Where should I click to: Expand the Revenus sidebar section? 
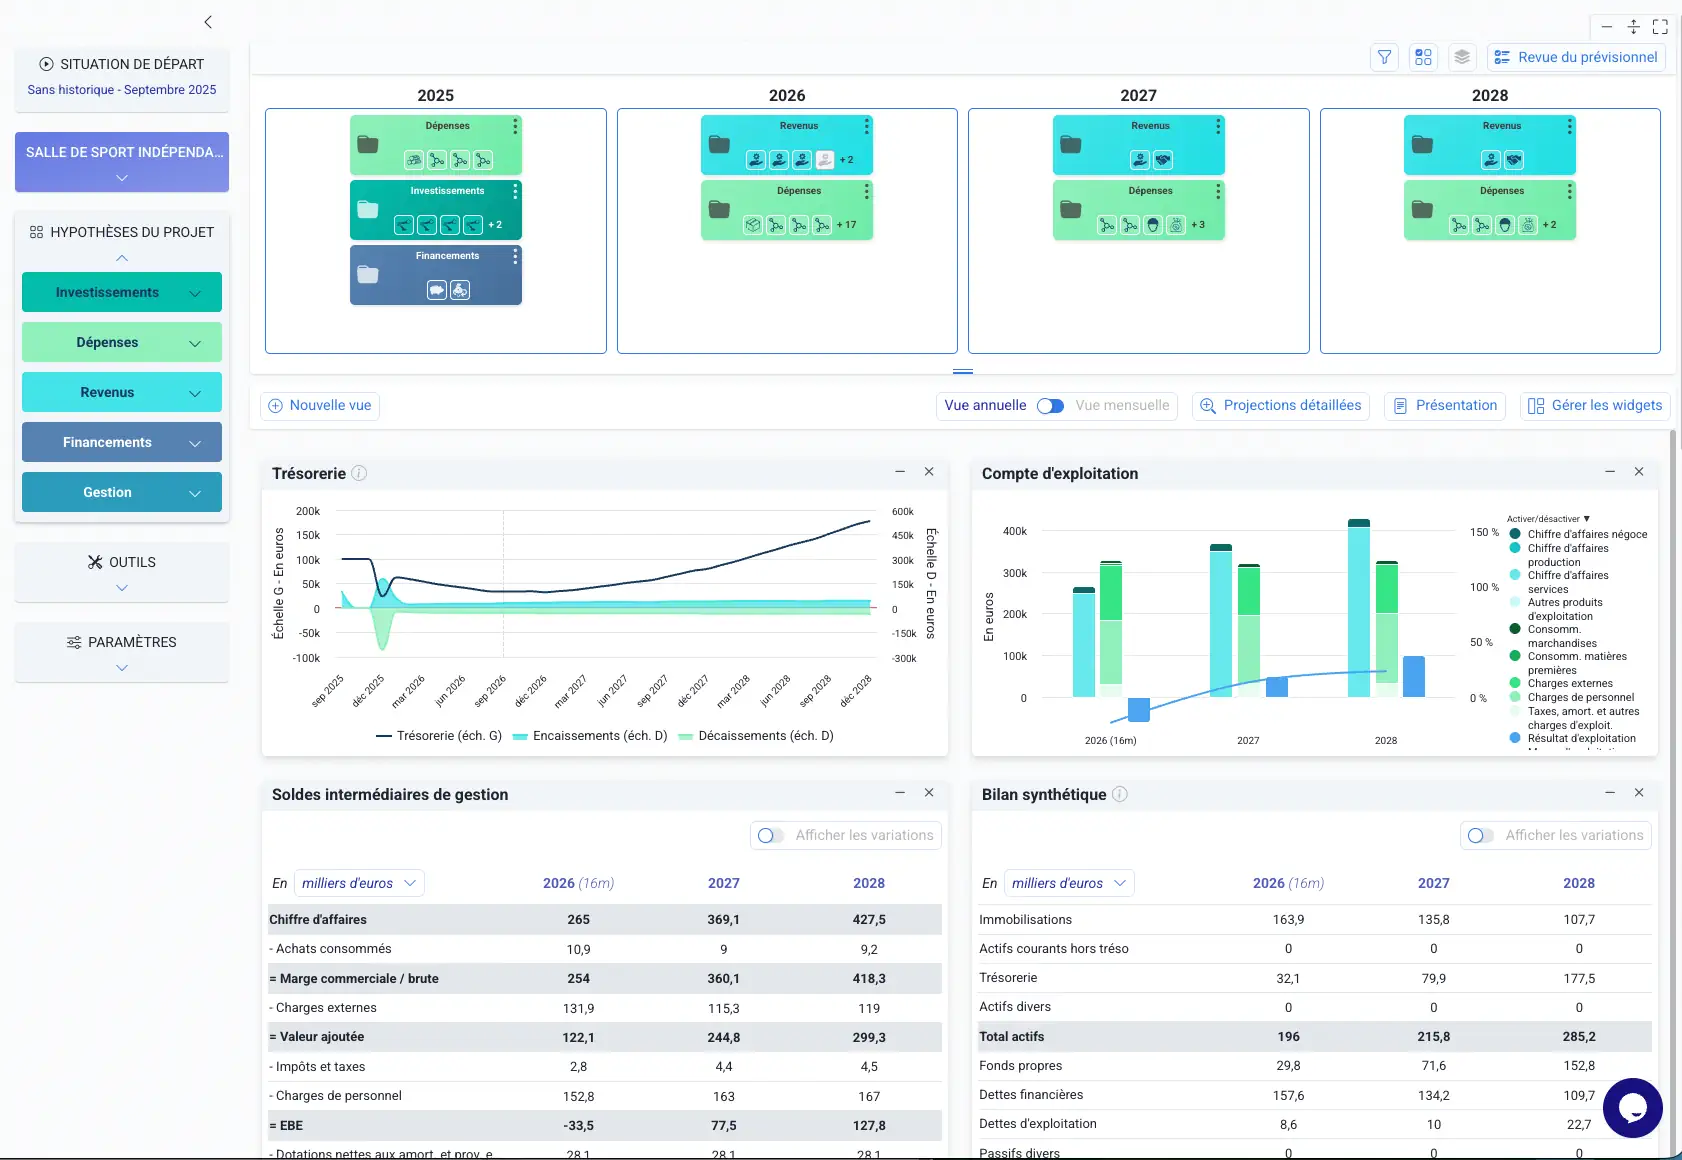pos(122,393)
